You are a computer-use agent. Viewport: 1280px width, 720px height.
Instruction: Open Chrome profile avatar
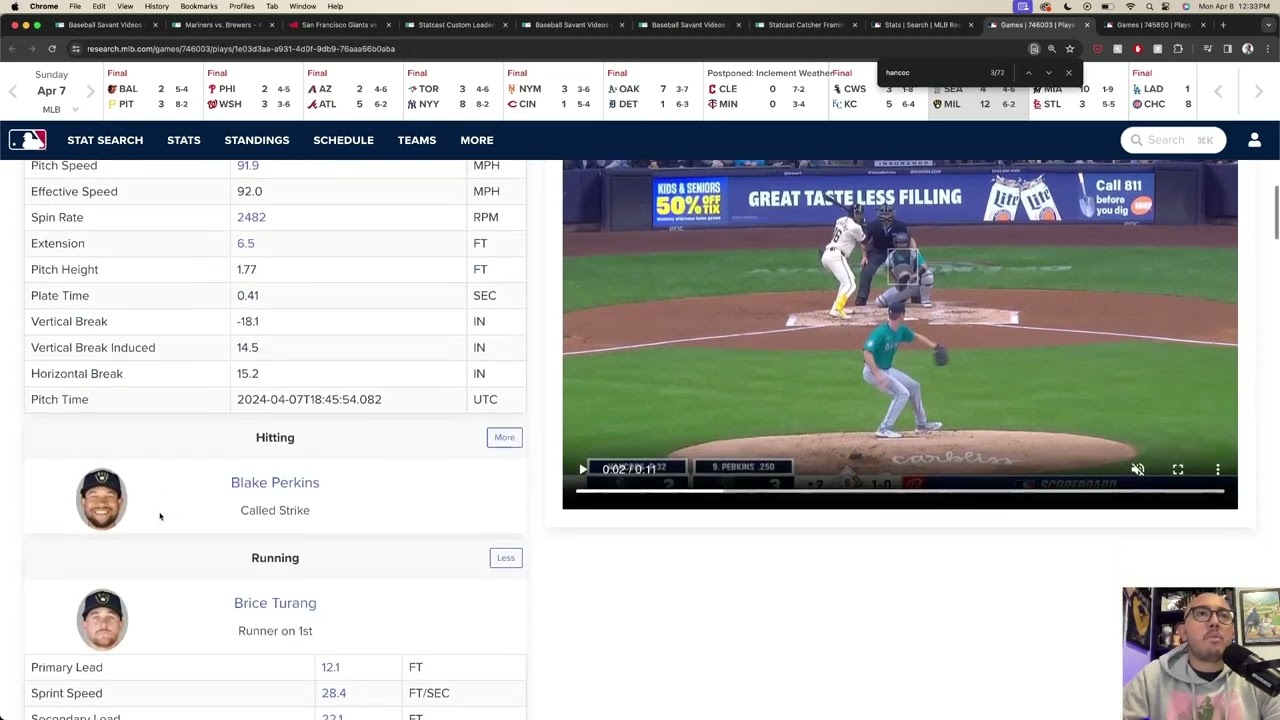click(1248, 48)
